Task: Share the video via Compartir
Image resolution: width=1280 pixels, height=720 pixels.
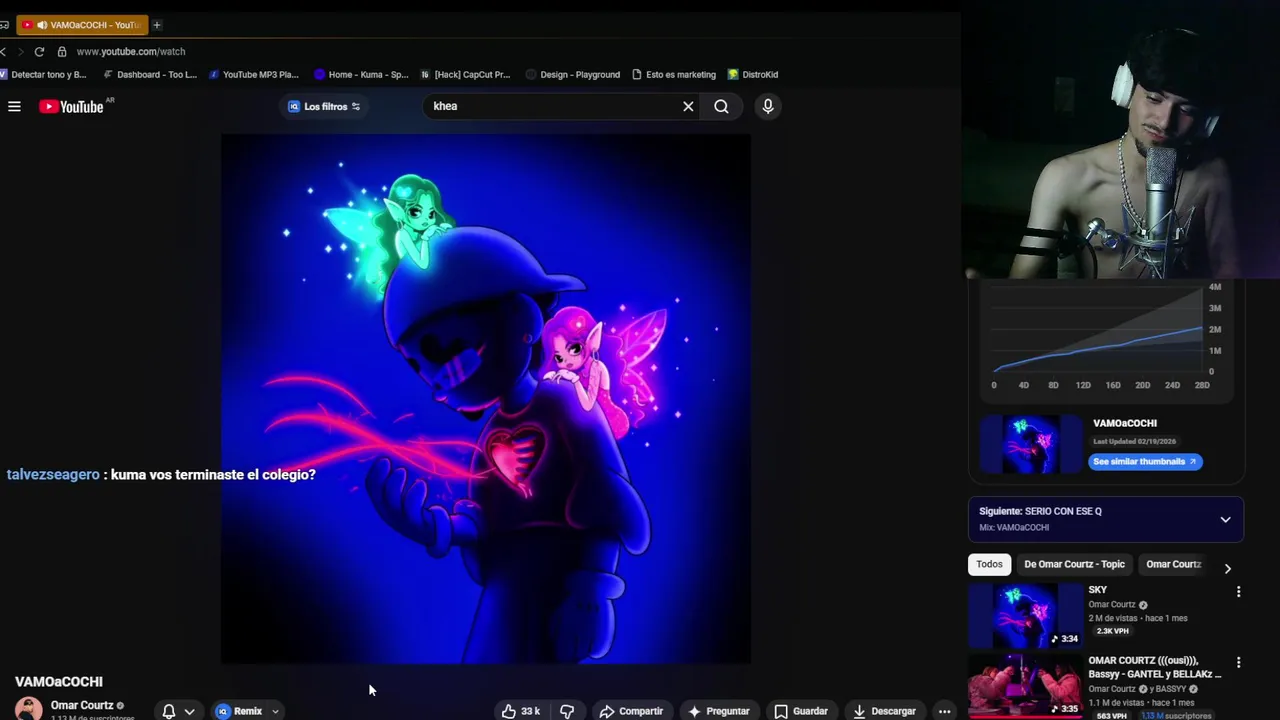Action: click(x=631, y=711)
